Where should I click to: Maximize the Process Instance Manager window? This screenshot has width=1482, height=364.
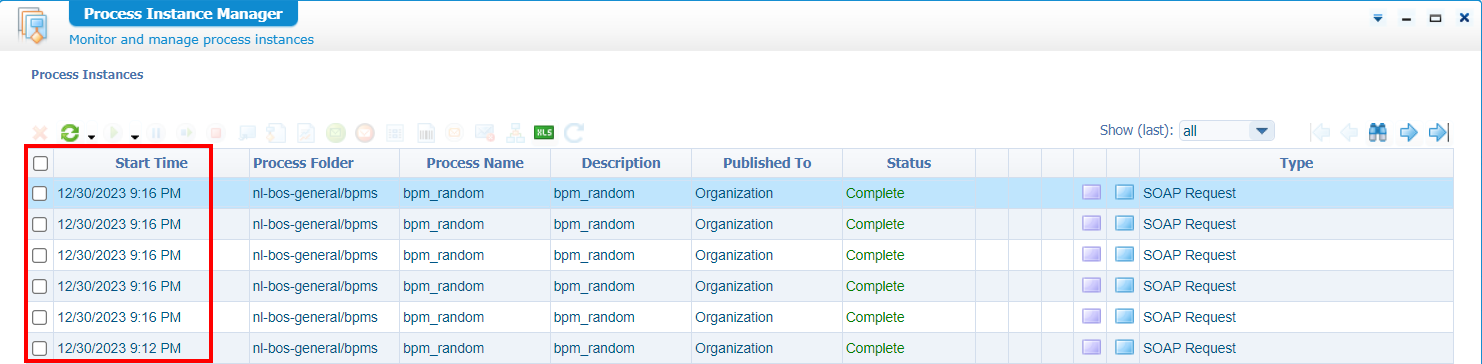click(1435, 18)
